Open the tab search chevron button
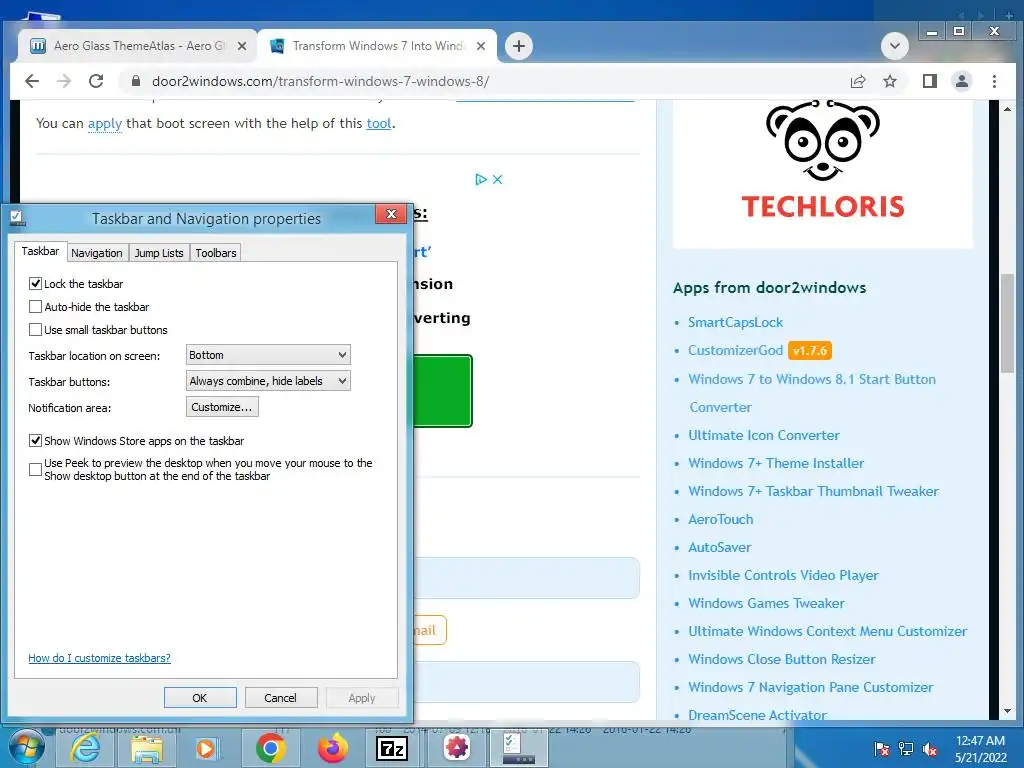The image size is (1024, 768). click(x=895, y=46)
